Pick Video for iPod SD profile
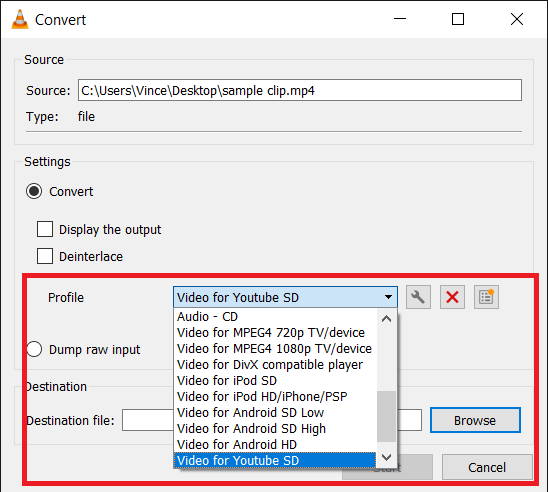This screenshot has width=548, height=492. point(275,381)
